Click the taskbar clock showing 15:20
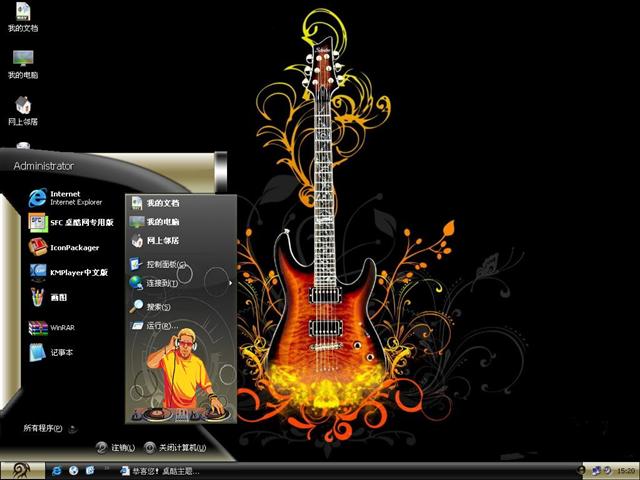 pyautogui.click(x=628, y=471)
